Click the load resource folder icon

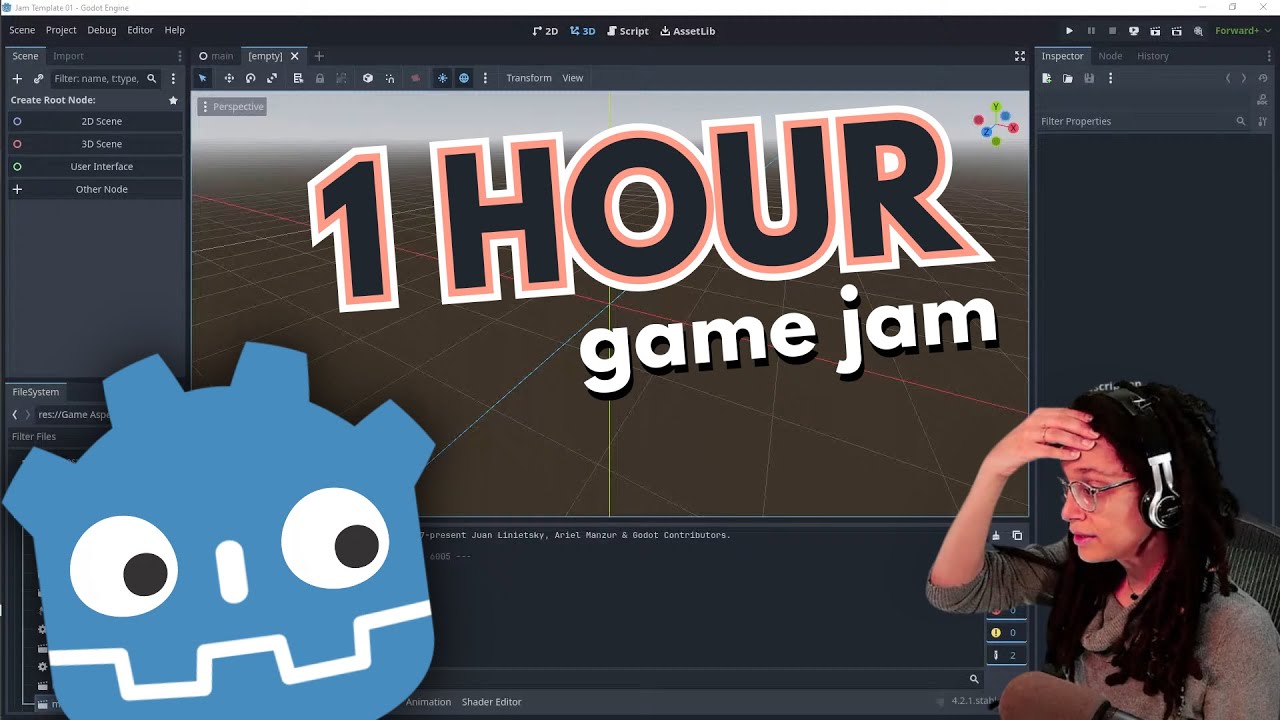pos(1067,78)
